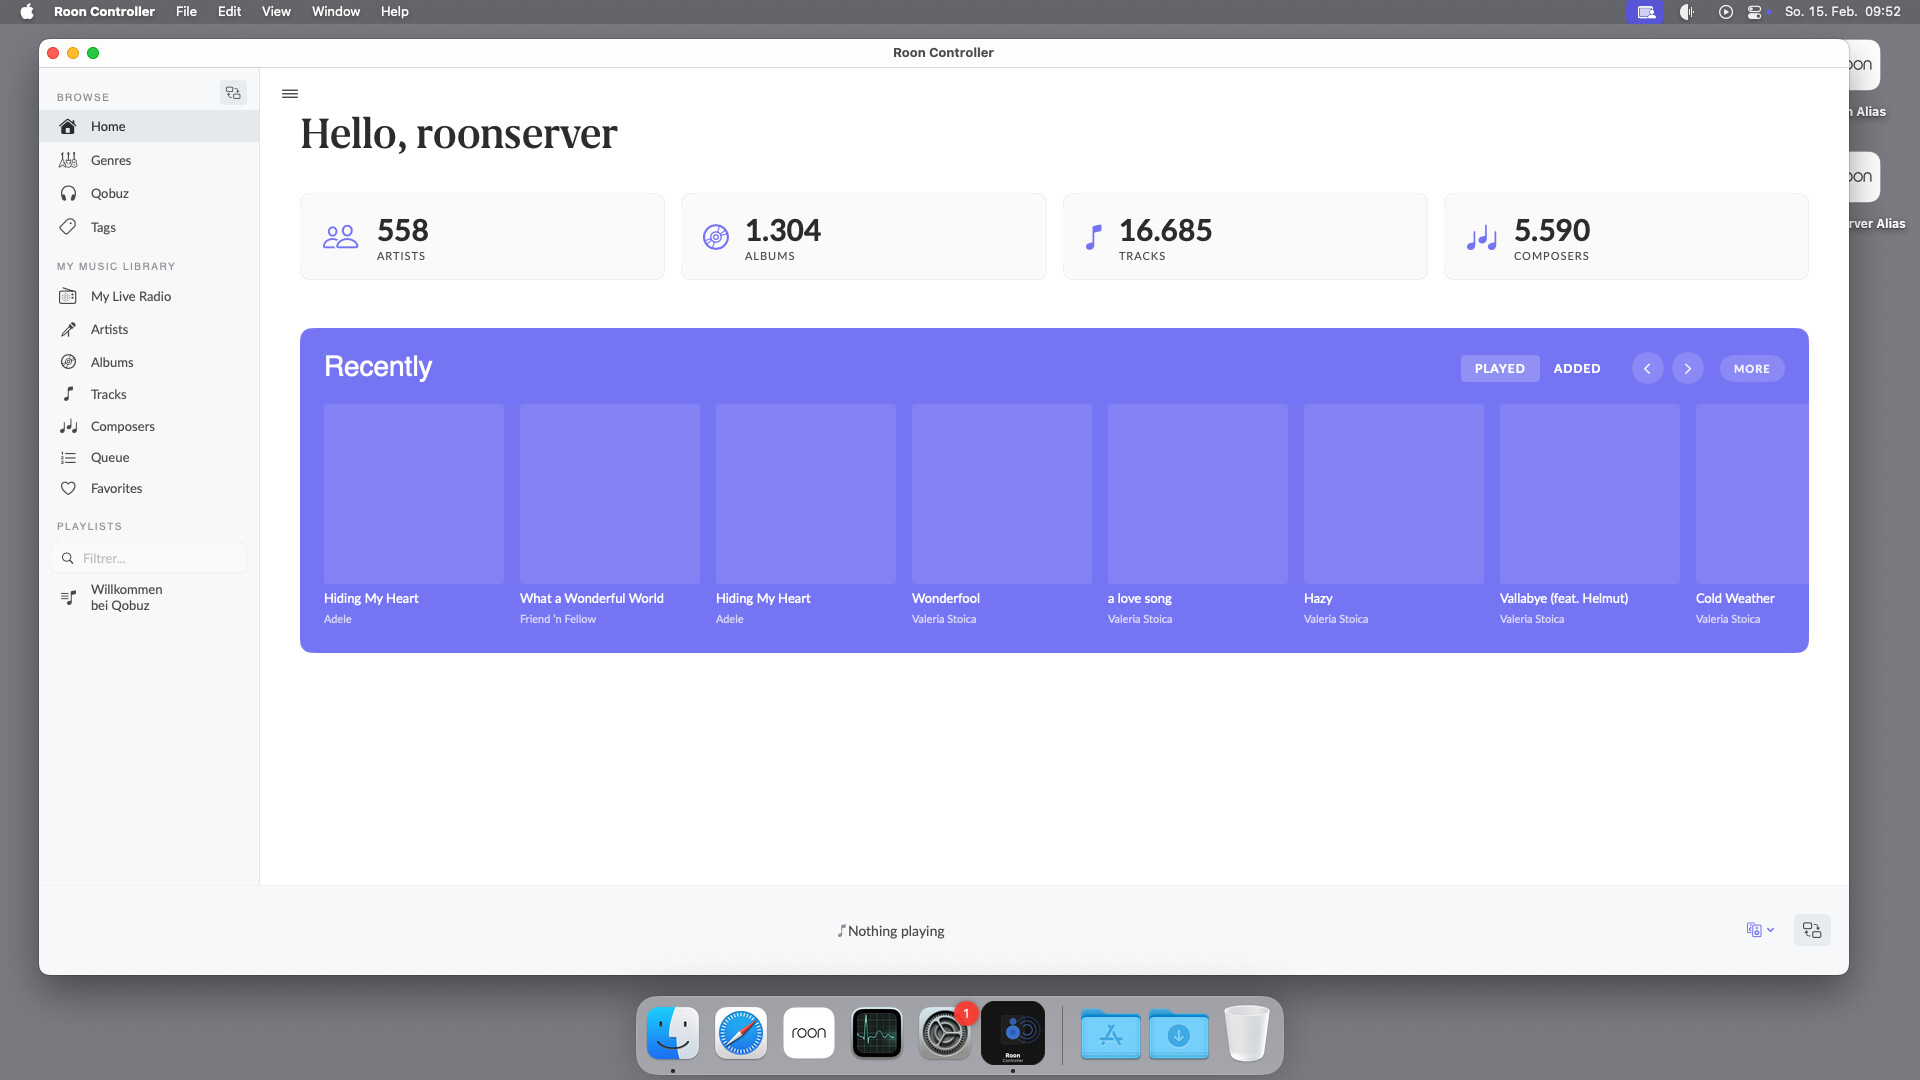Click the zone picker icon bottom right

tap(1812, 930)
